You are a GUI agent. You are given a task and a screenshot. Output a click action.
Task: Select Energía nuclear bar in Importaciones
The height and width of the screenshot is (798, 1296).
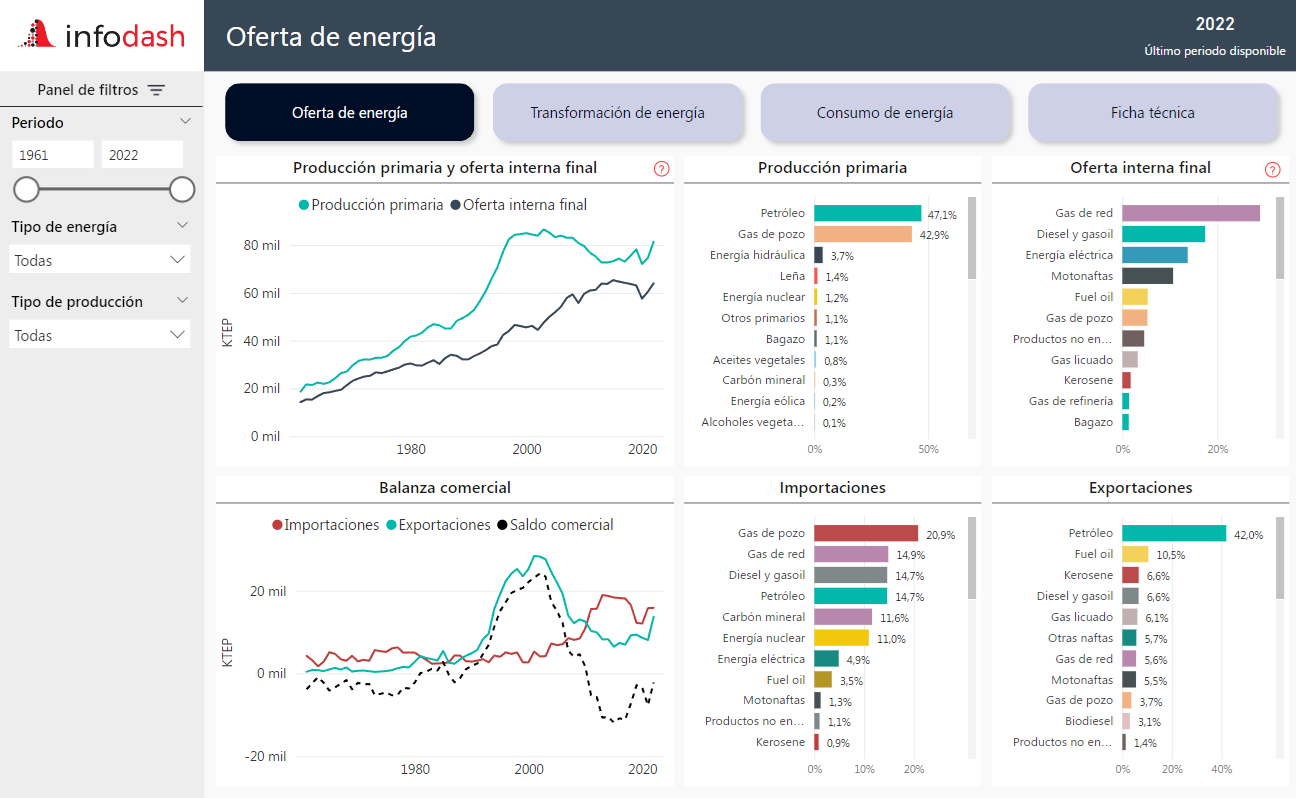click(841, 638)
